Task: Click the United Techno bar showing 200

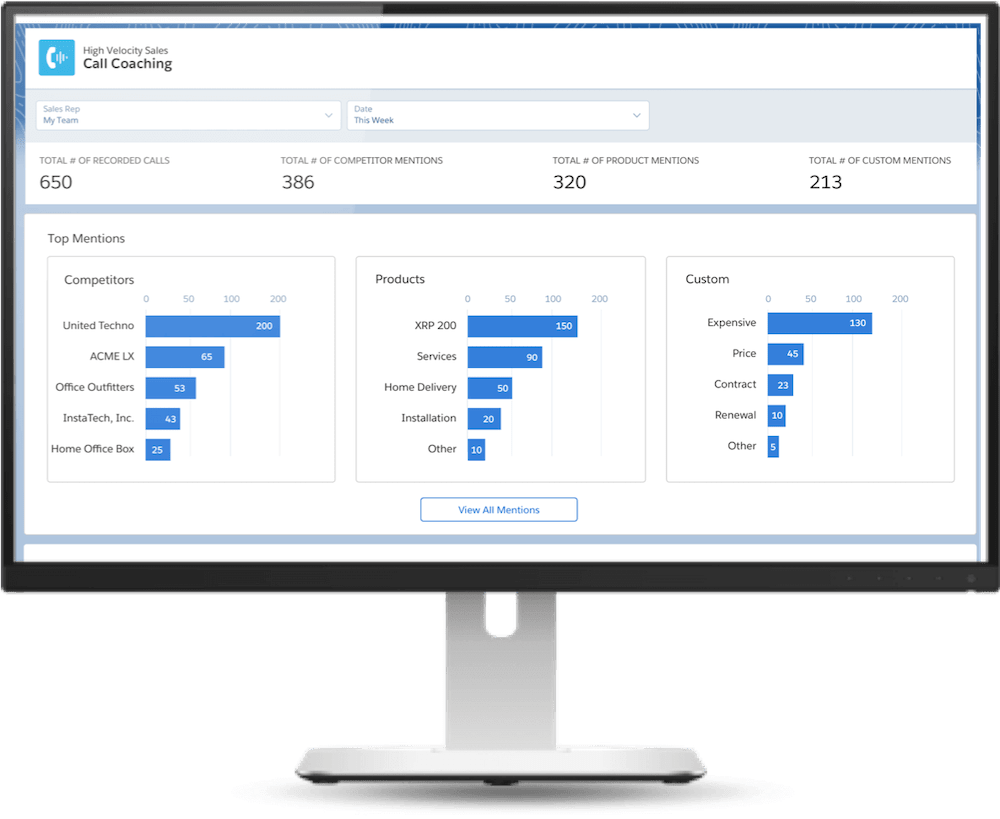Action: click(x=212, y=326)
